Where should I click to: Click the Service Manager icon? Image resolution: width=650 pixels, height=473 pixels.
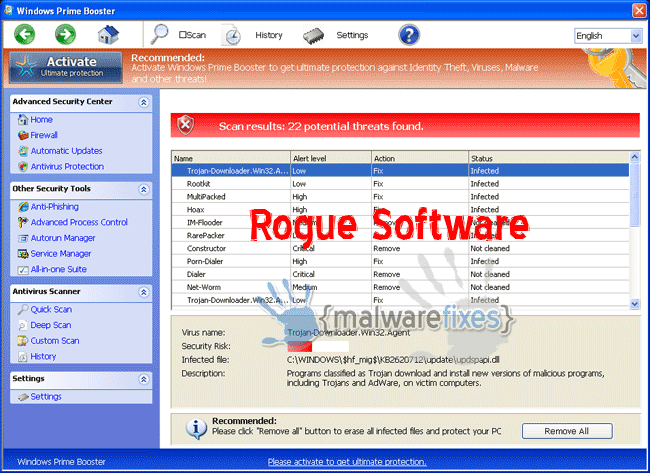23,254
